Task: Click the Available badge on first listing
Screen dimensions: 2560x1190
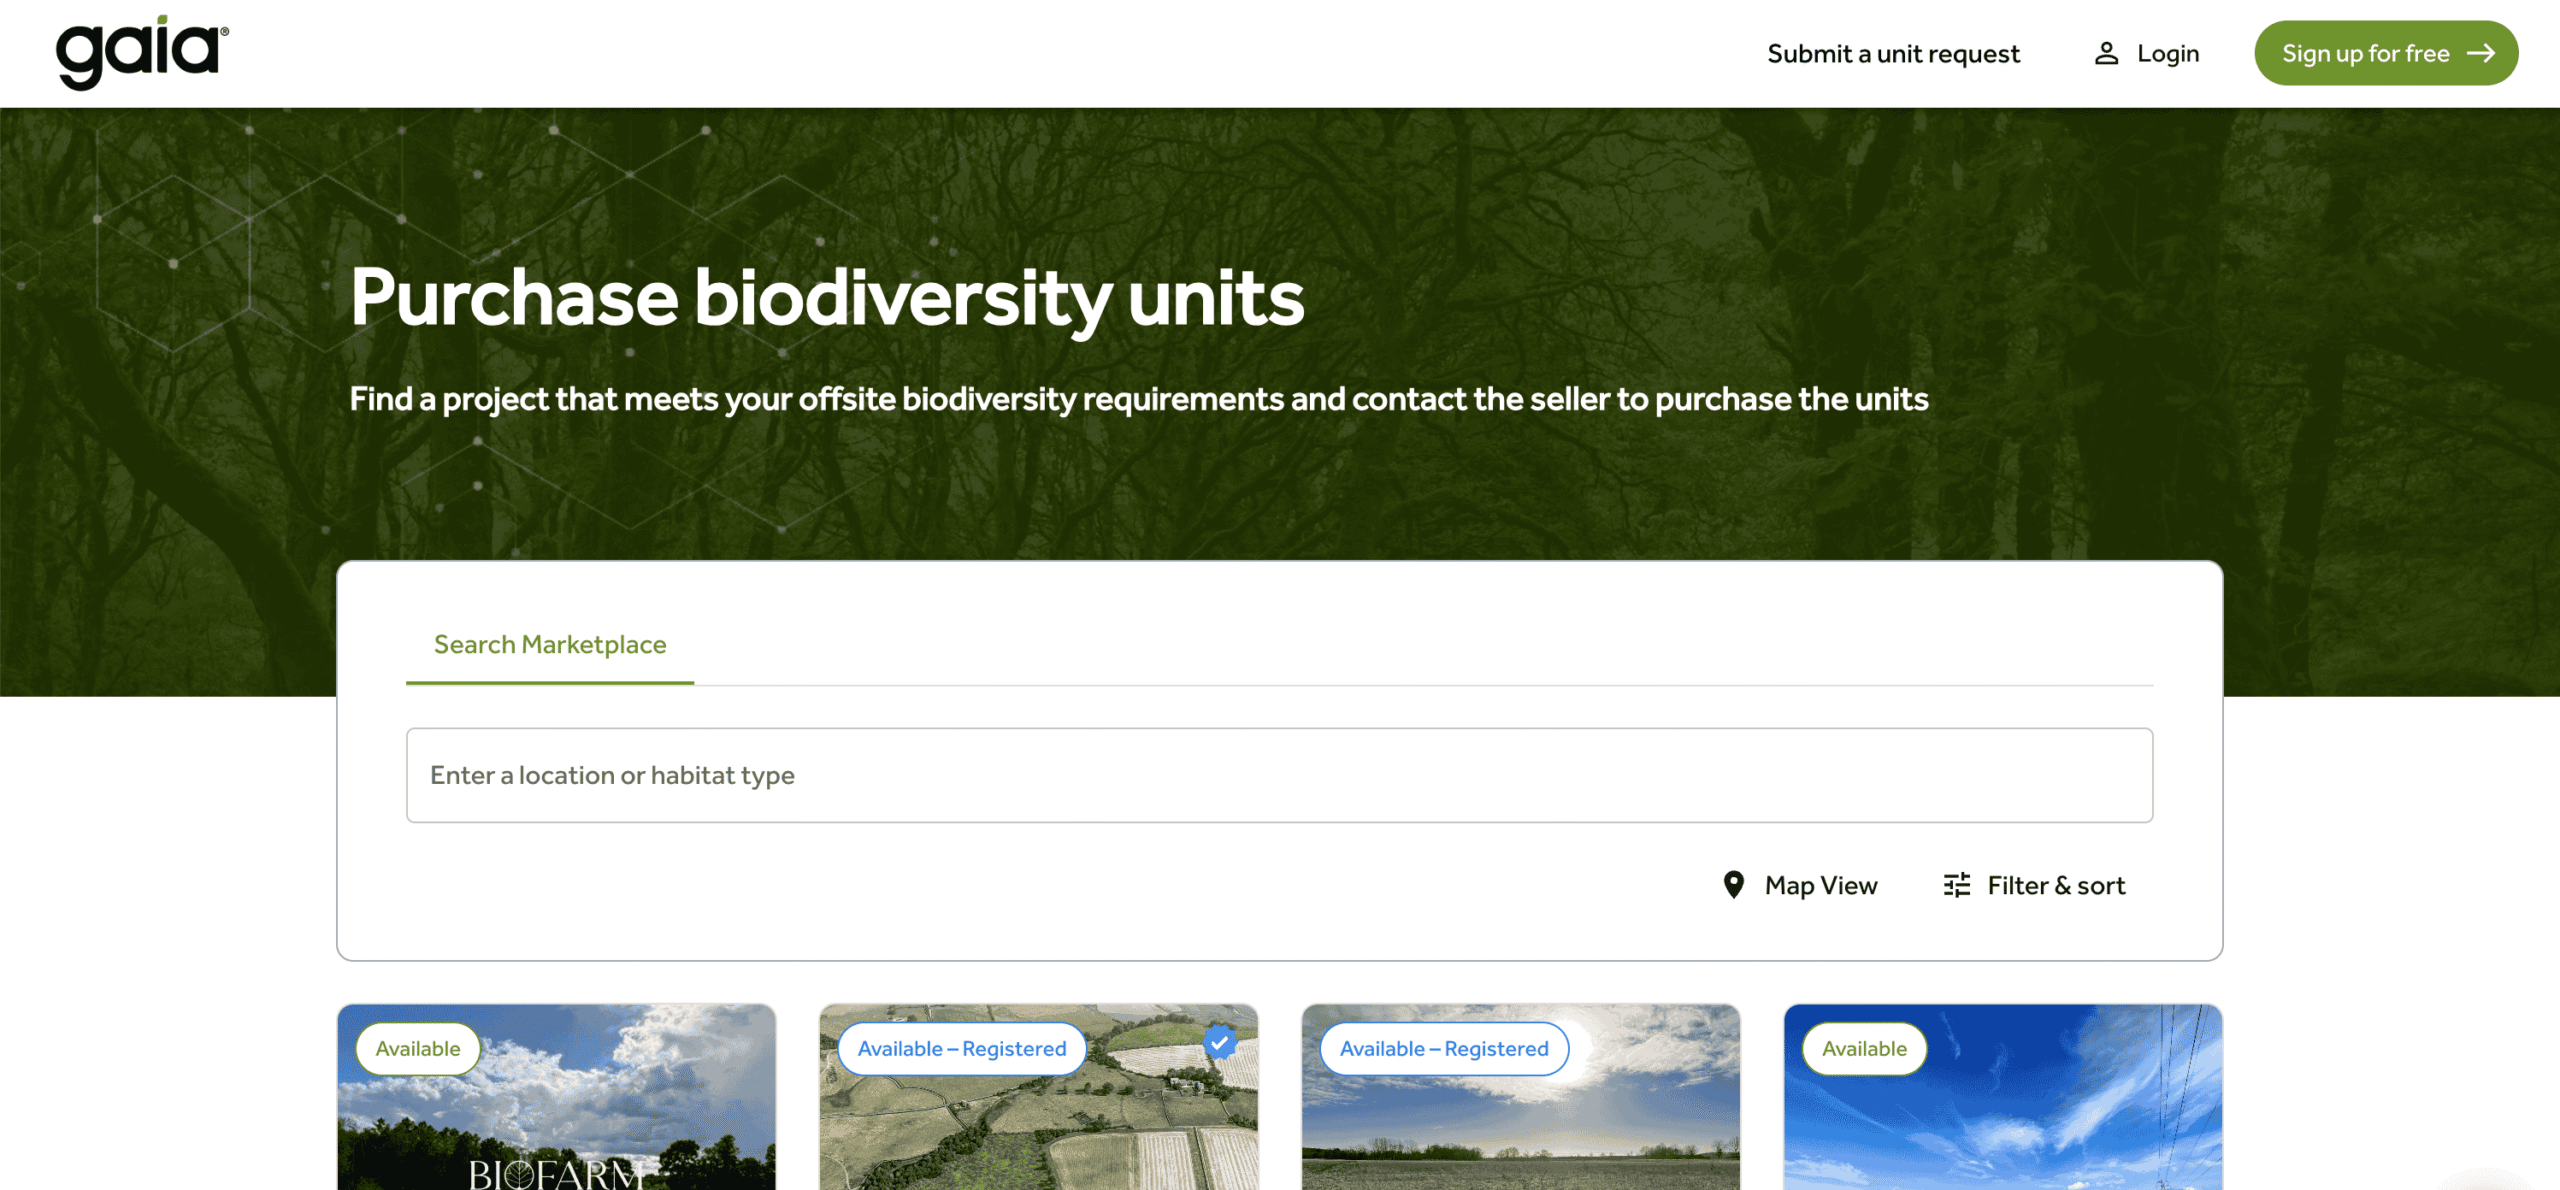Action: click(x=417, y=1048)
